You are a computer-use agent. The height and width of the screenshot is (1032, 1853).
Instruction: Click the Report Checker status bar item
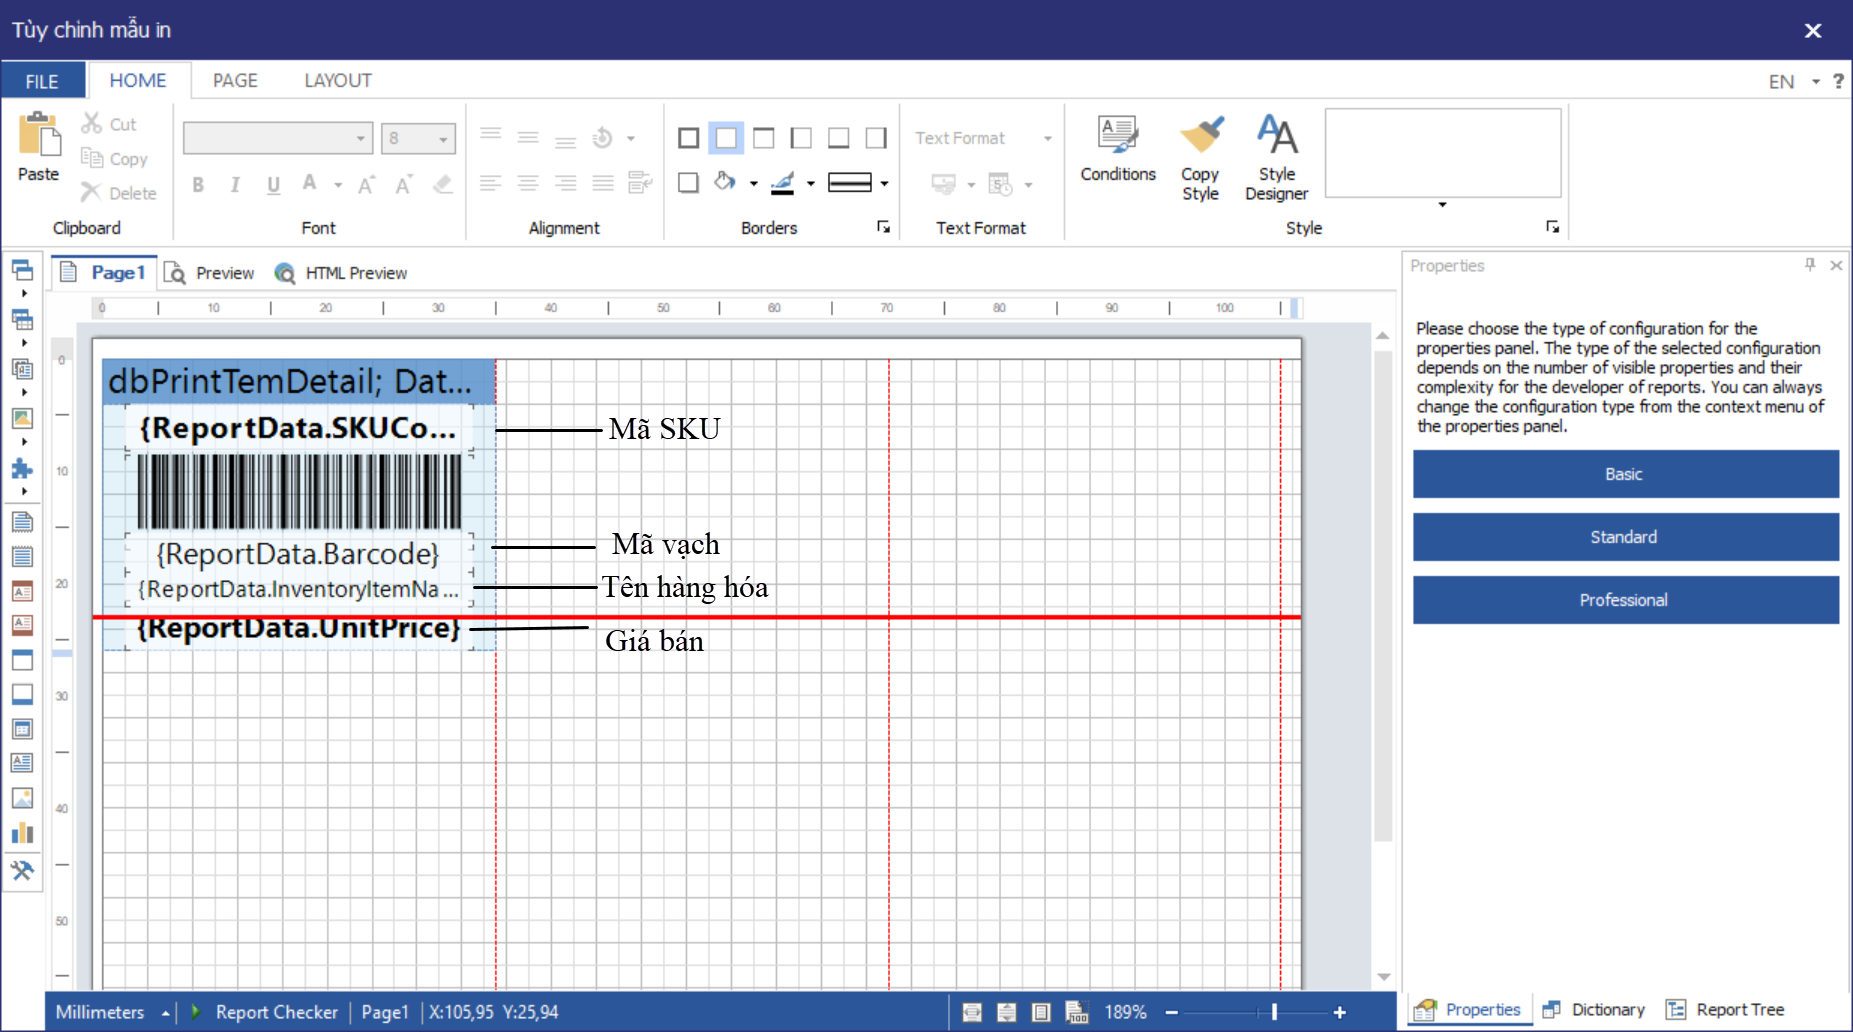[x=276, y=1012]
